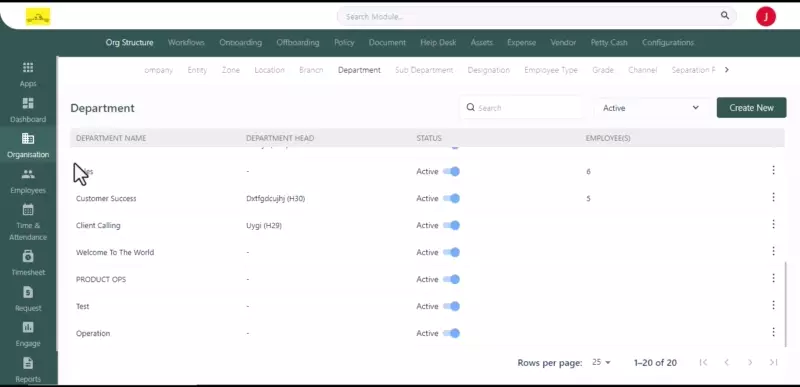Open Time & Attendance calendar icon

pyautogui.click(x=28, y=209)
